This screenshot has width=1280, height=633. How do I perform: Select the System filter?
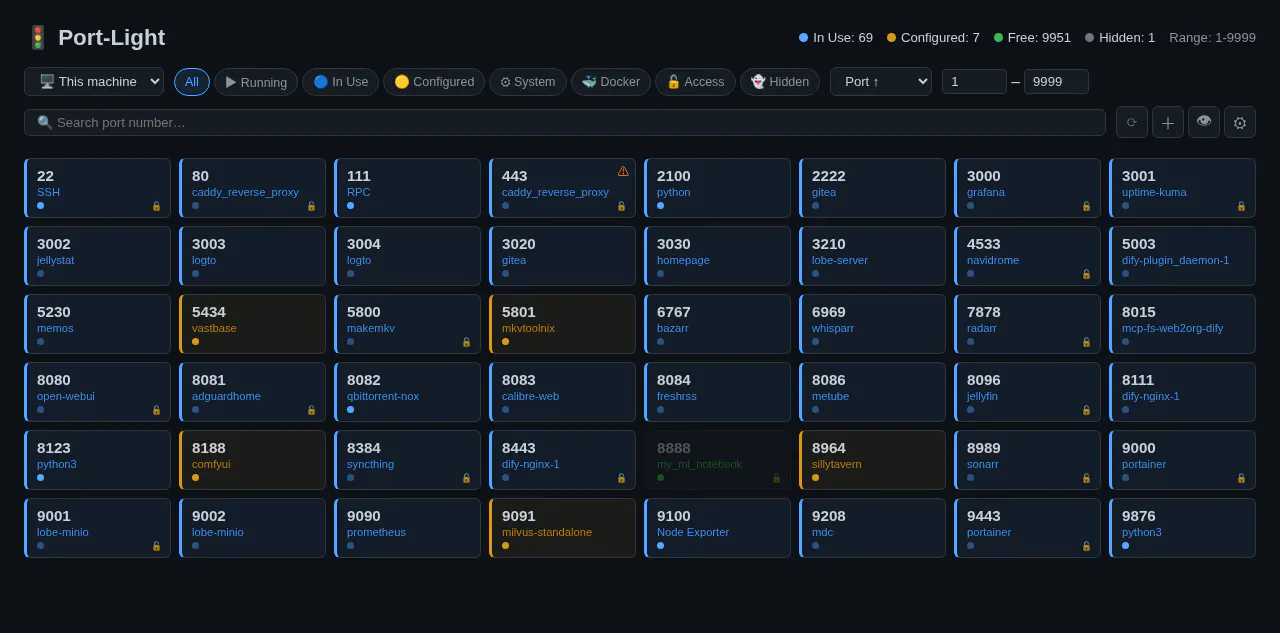click(528, 82)
